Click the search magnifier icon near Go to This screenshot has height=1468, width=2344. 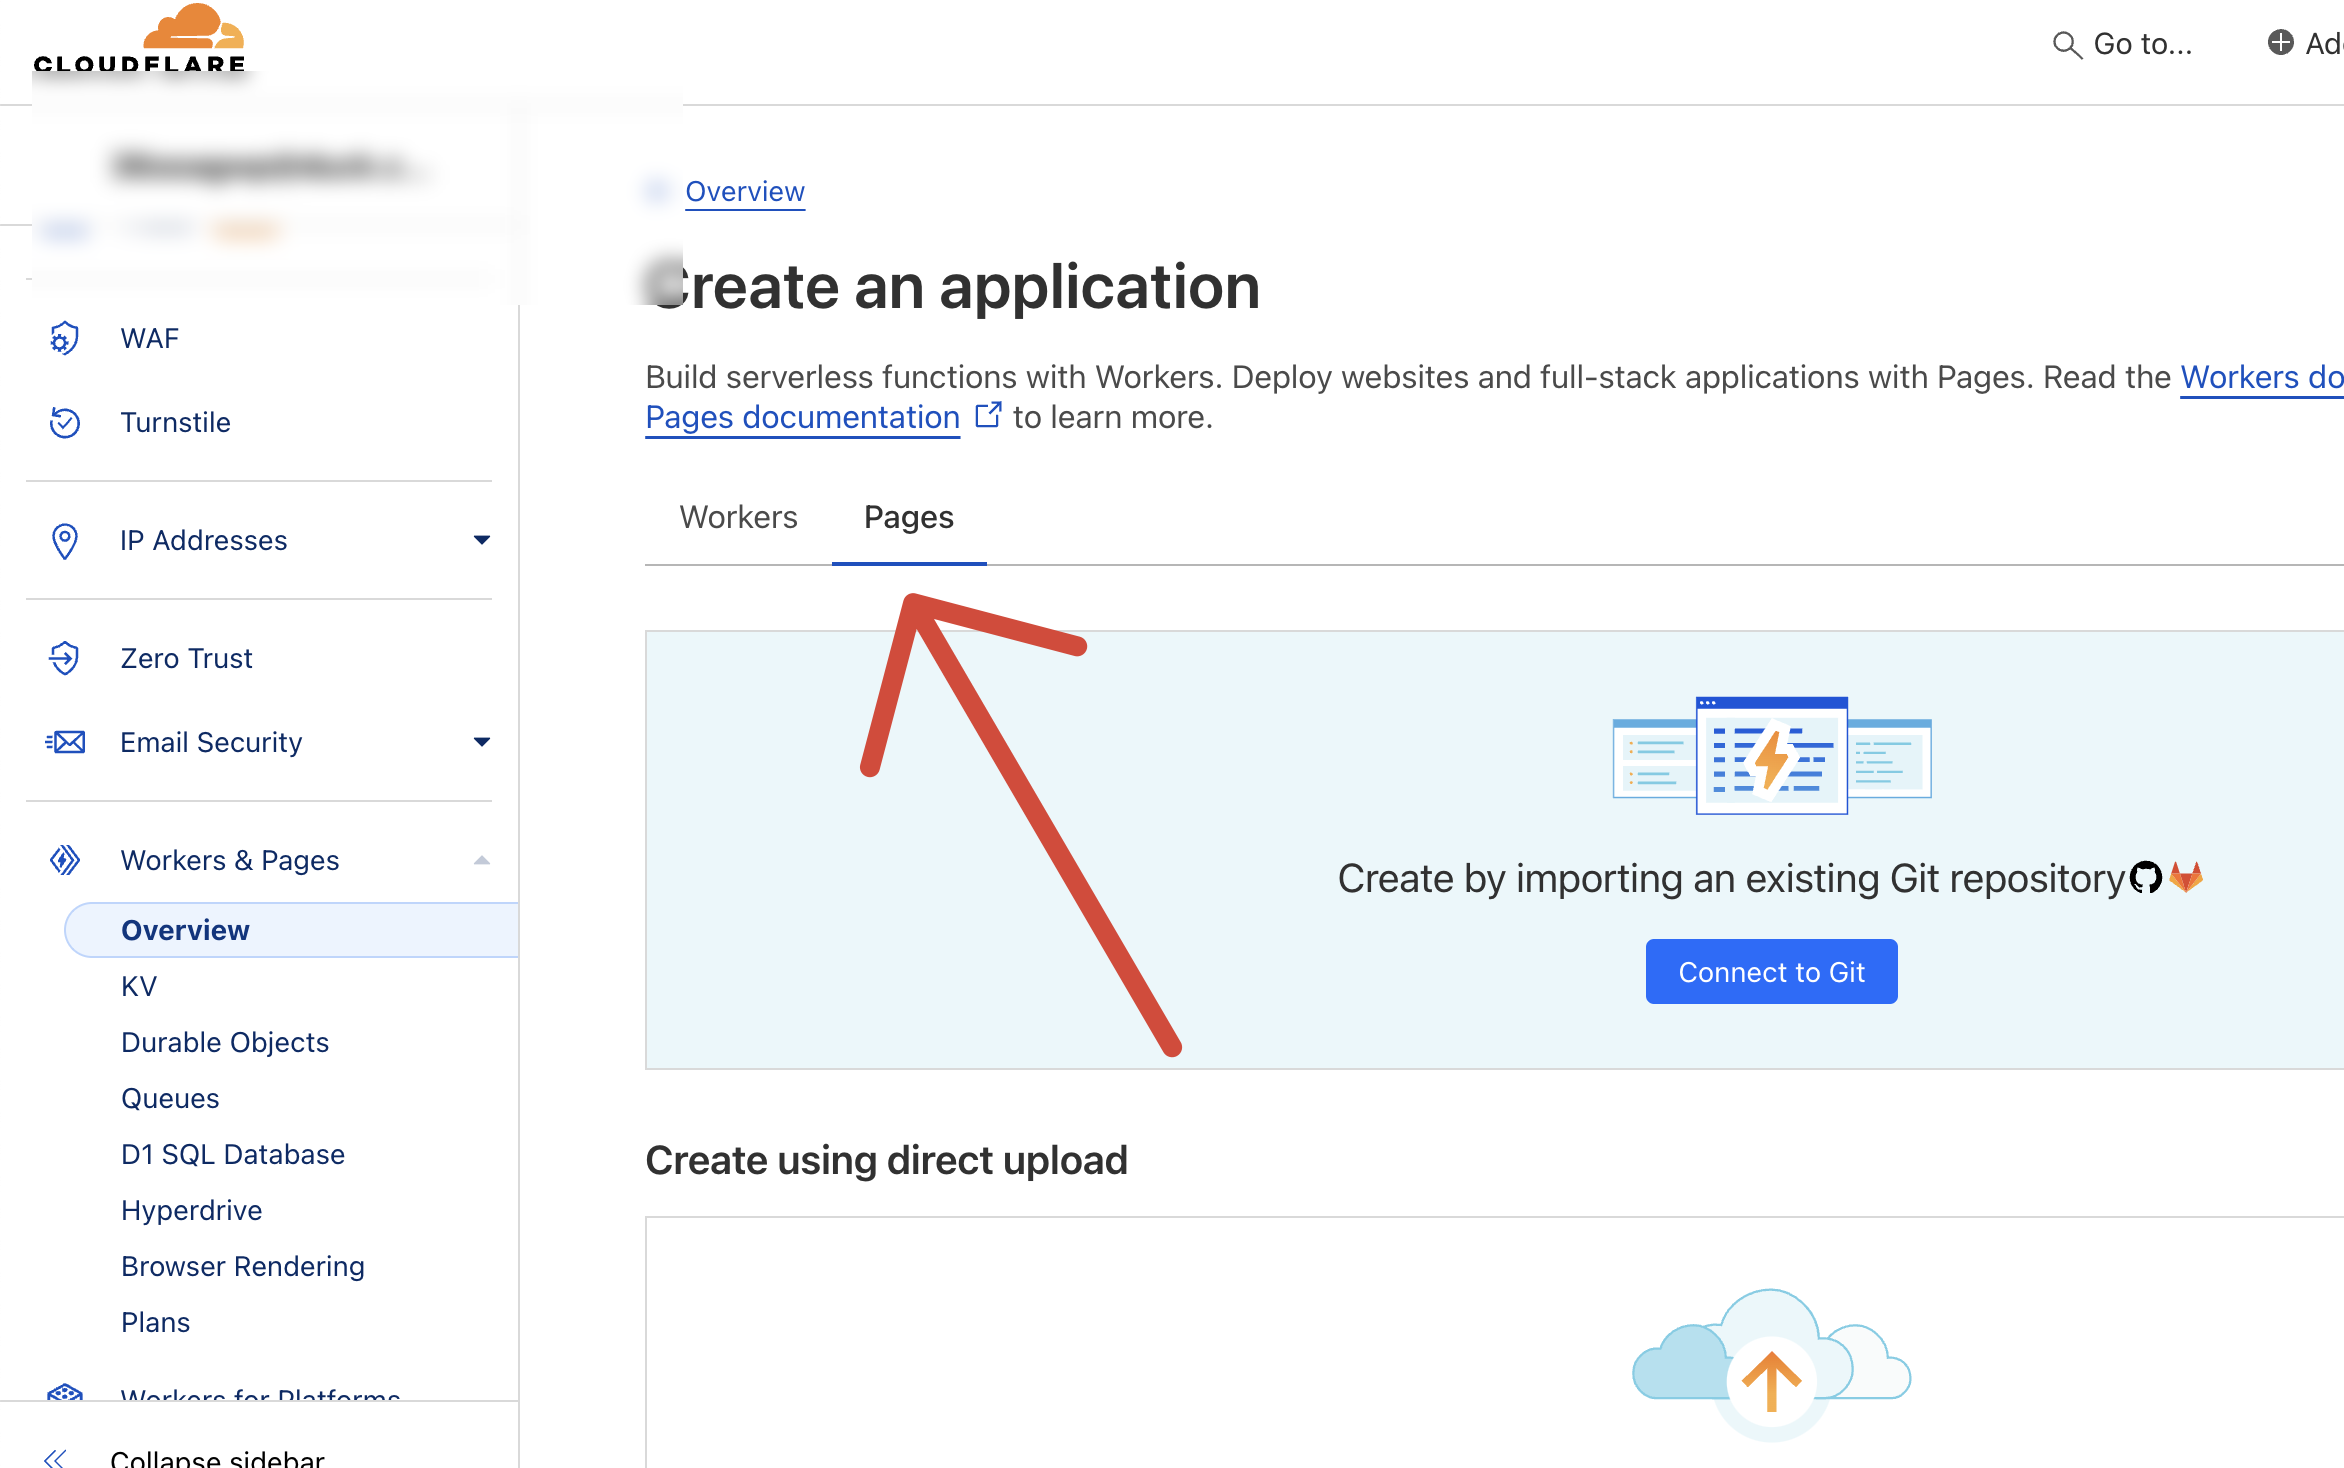[2066, 45]
